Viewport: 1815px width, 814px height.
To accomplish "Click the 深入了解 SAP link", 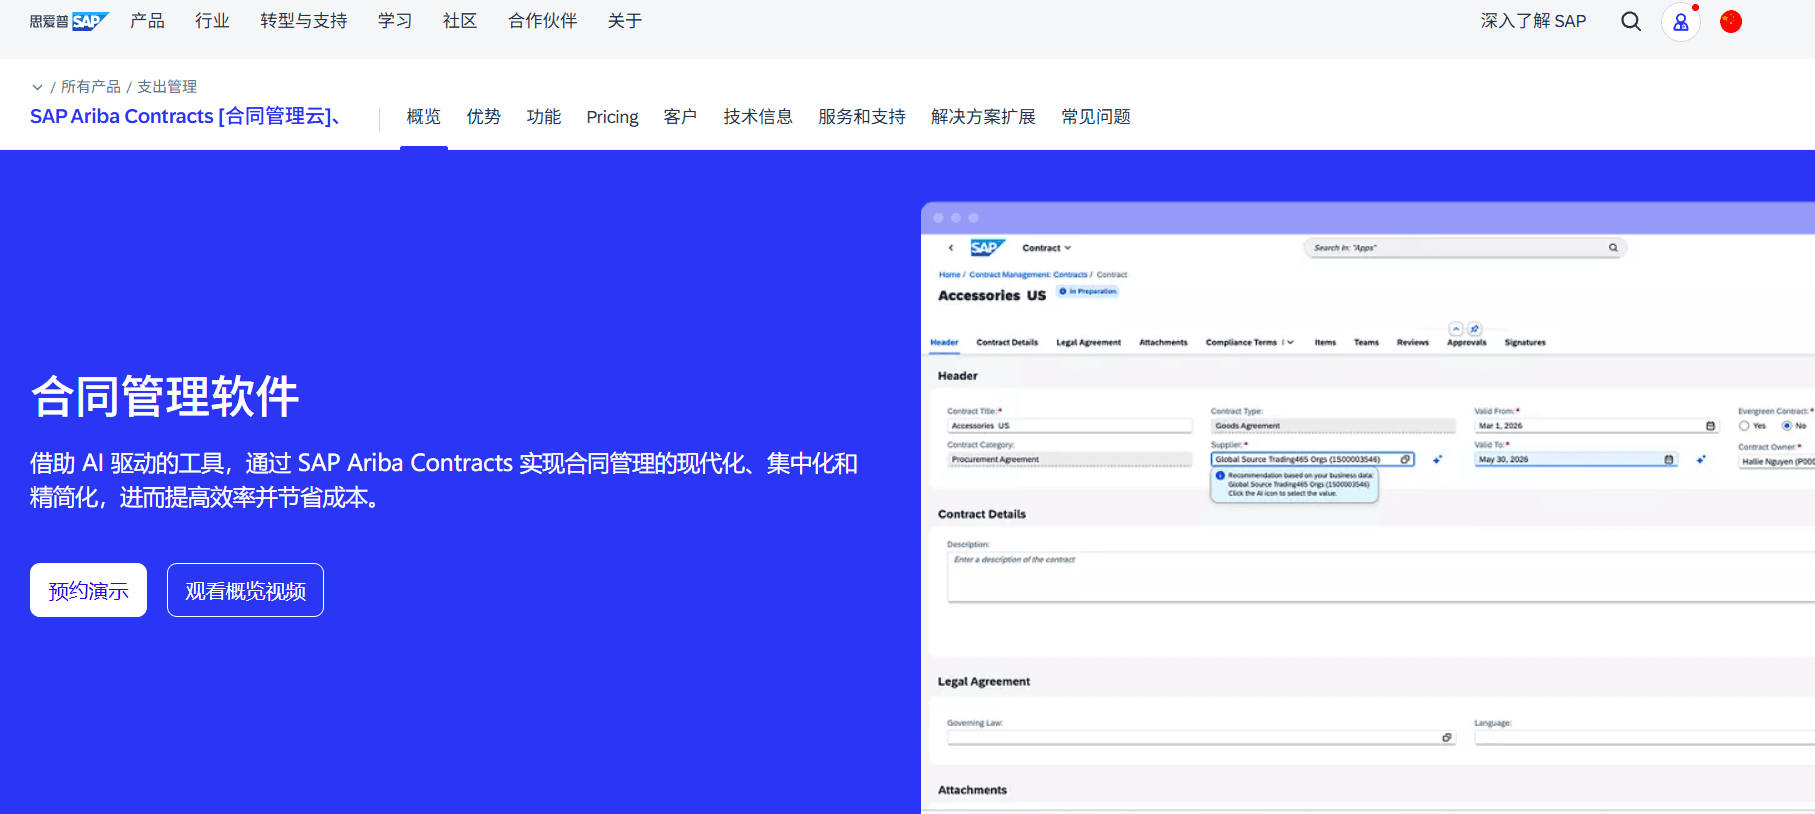I will 1533,21.
